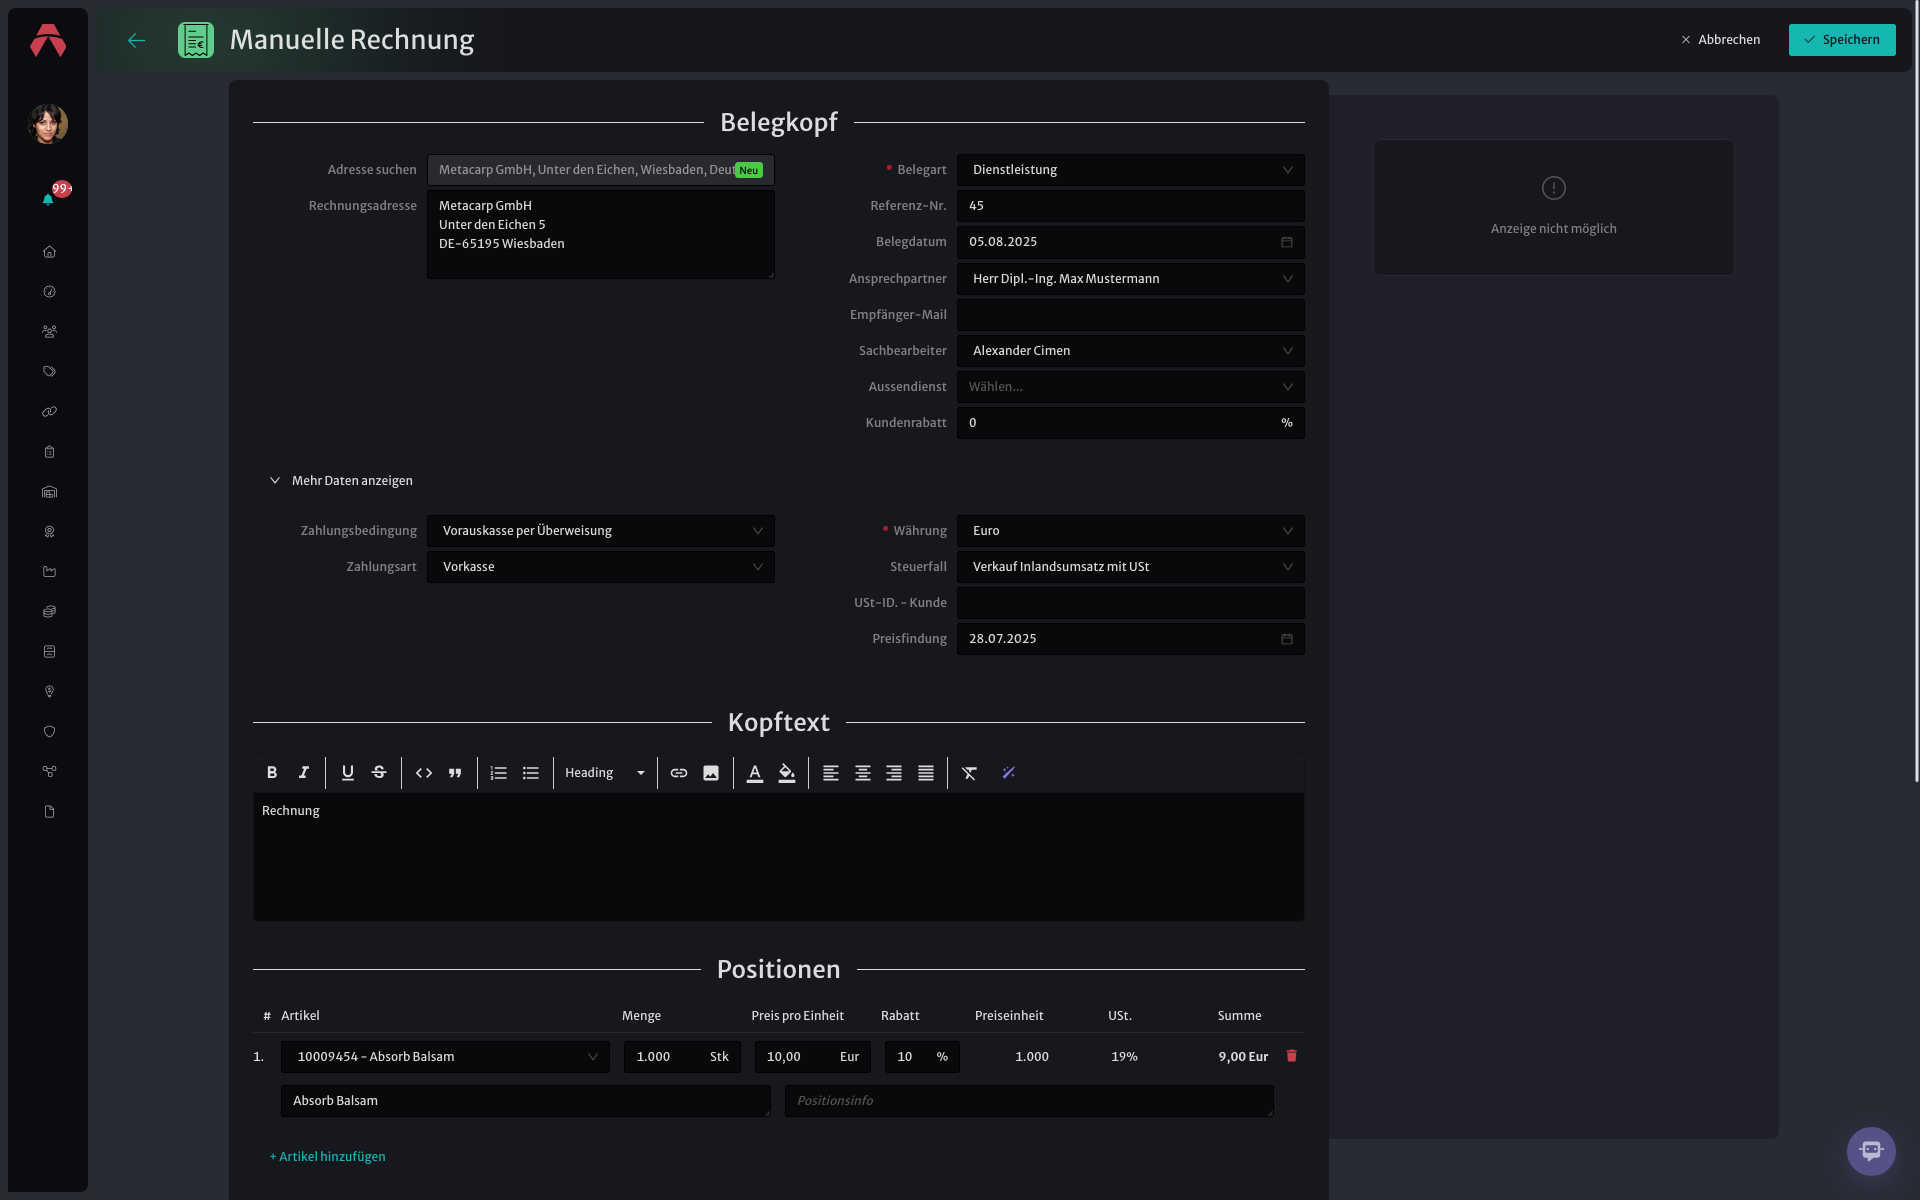Go back using the arrow next to Manuelle Rechnung

[137, 40]
